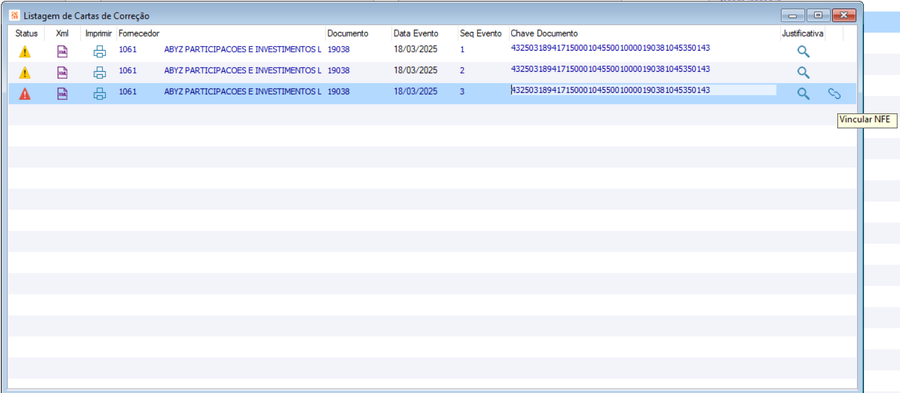Select supplier code 1061 in the Seq Evento 2 row
Viewport: 900px width, 393px height.
(x=127, y=71)
